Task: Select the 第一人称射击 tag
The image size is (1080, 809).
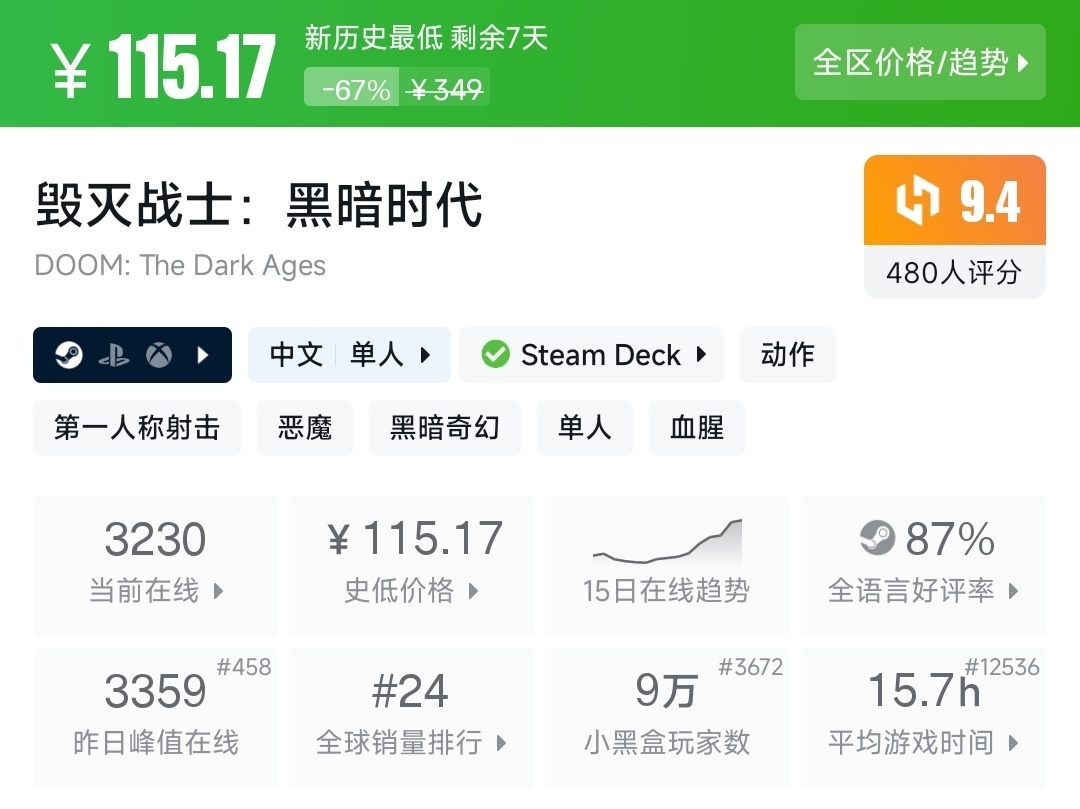Action: click(x=137, y=428)
